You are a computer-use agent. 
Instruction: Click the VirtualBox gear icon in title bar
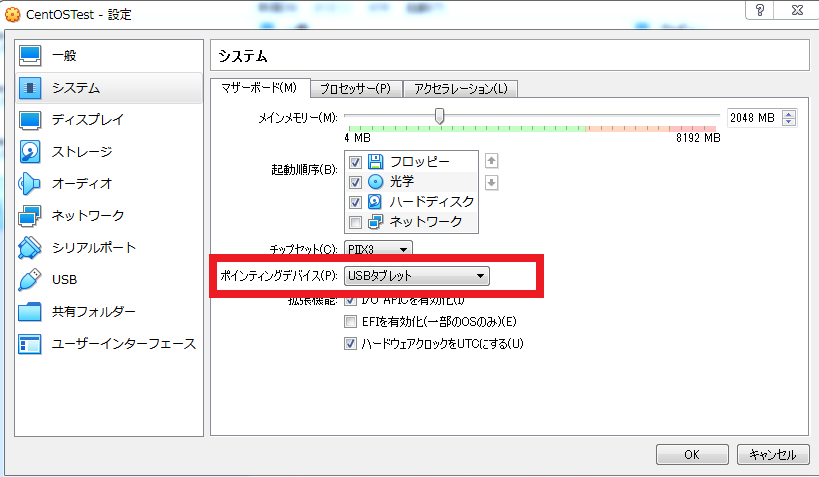[x=11, y=15]
